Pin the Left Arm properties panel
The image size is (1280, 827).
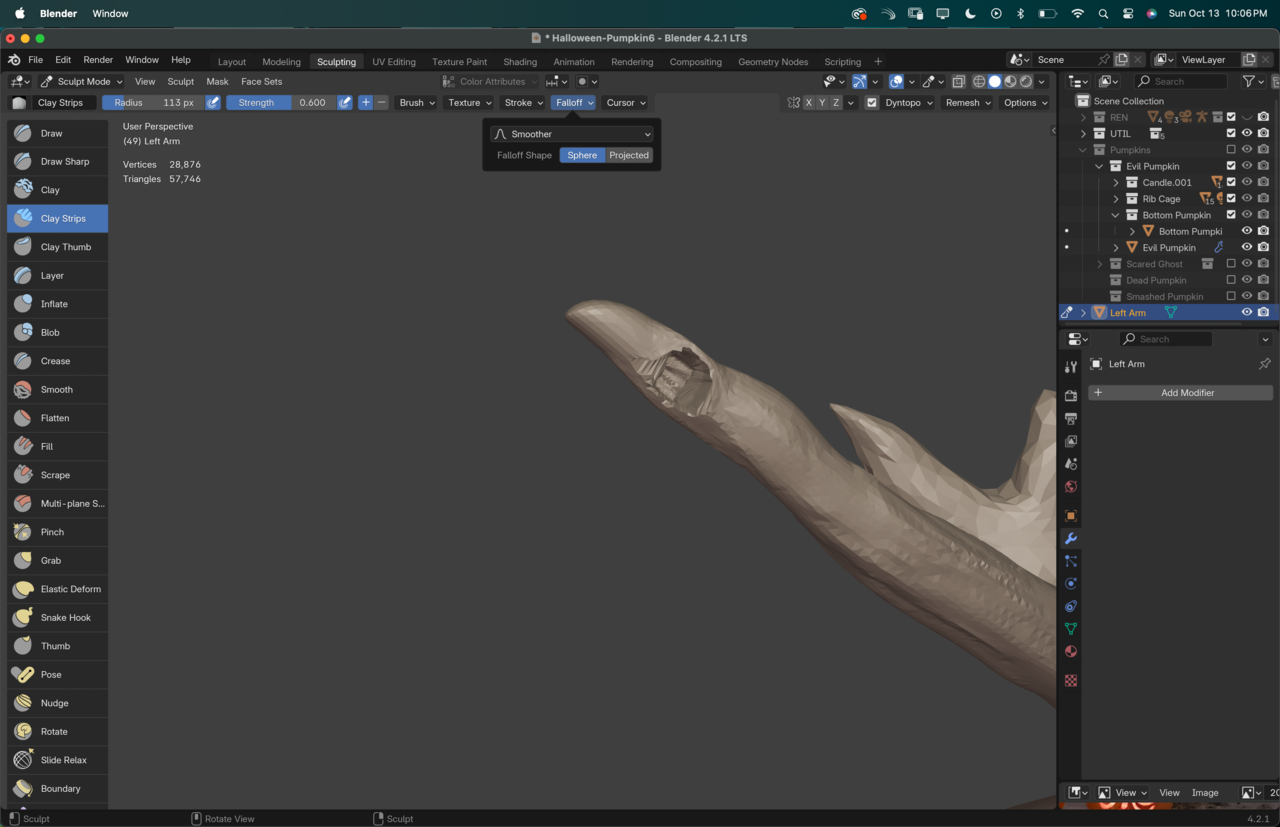pyautogui.click(x=1265, y=364)
